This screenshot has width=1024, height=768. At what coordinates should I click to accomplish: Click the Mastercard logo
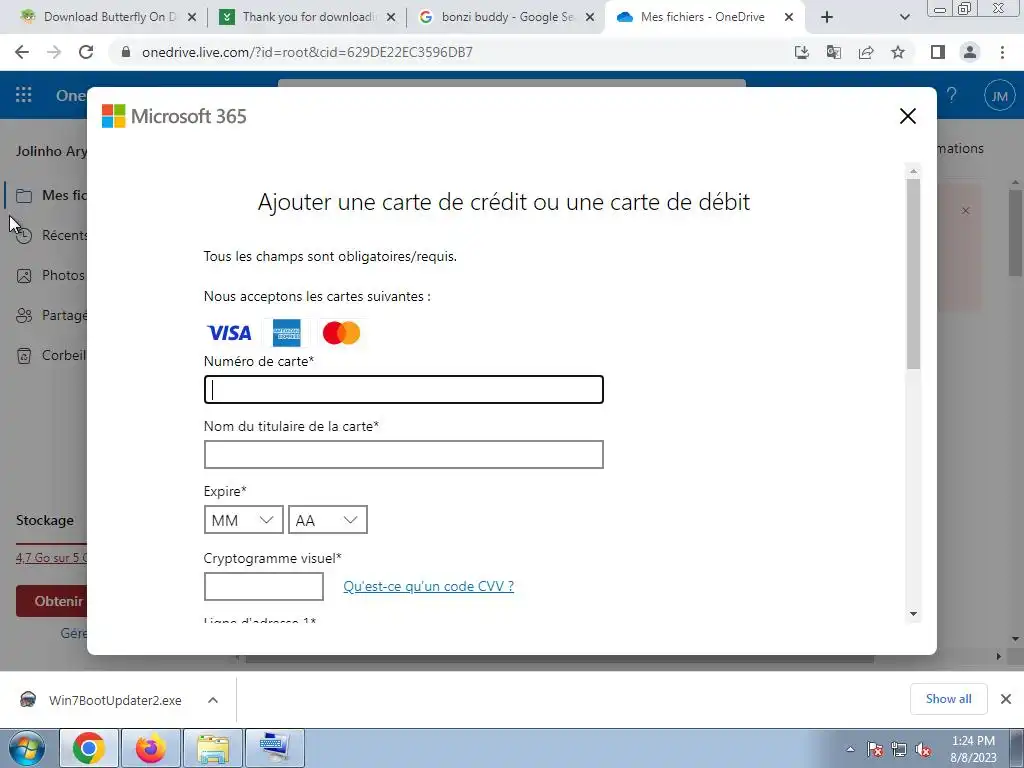click(342, 333)
